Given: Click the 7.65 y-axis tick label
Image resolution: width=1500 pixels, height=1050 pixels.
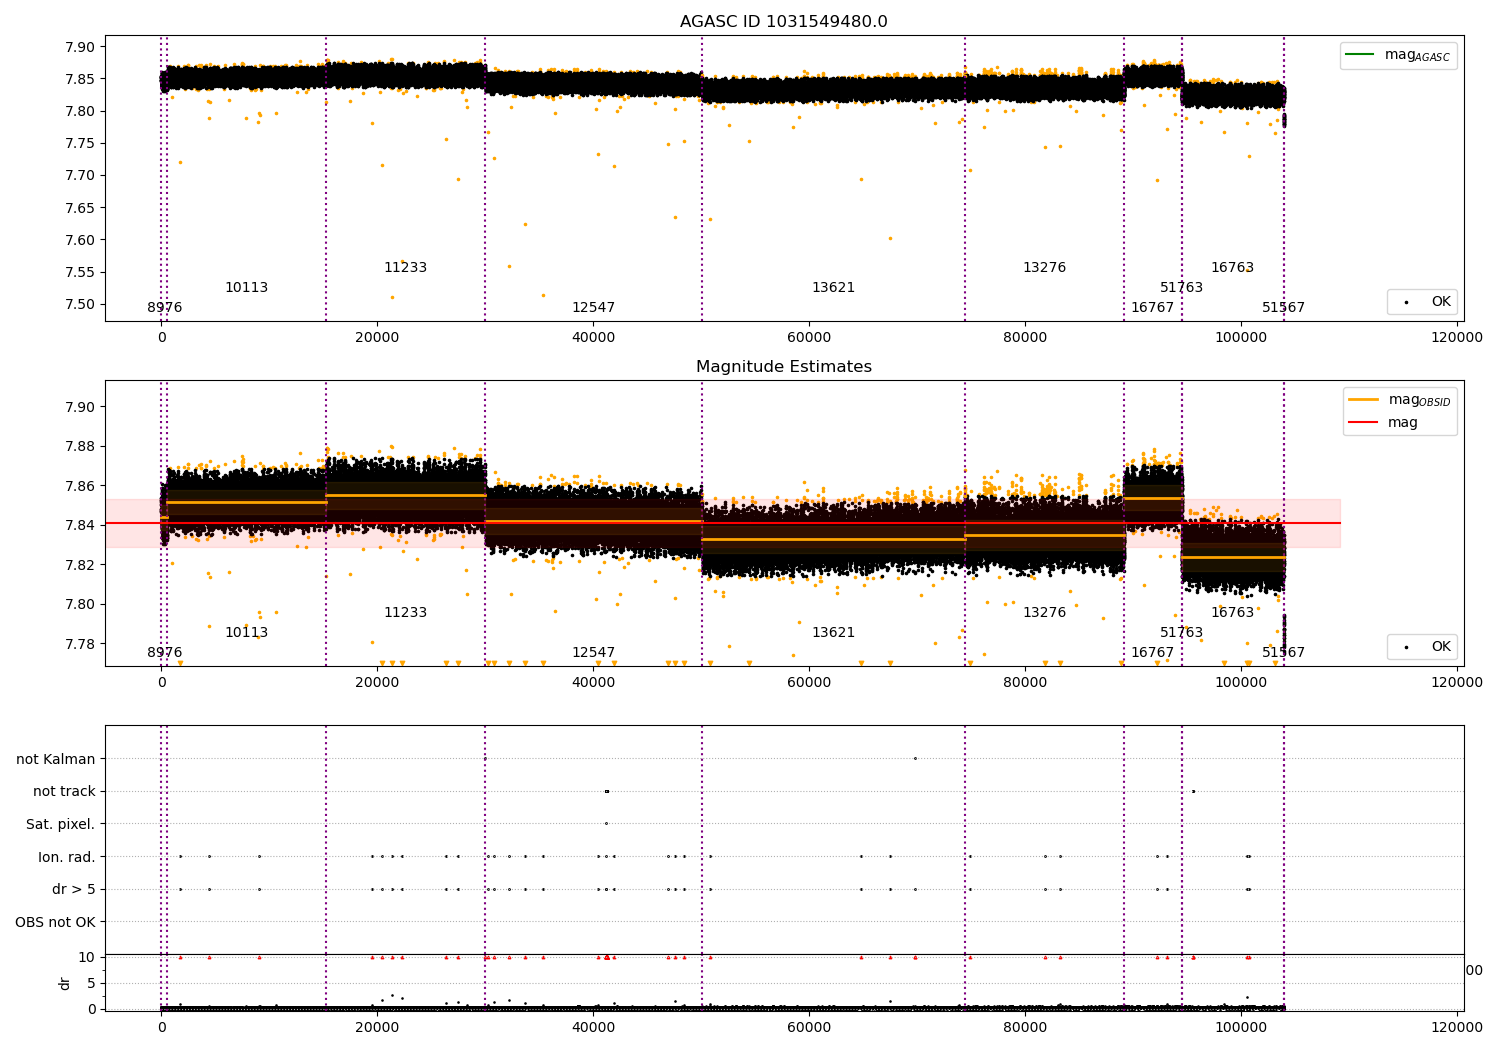Looking at the screenshot, I should point(80,208).
